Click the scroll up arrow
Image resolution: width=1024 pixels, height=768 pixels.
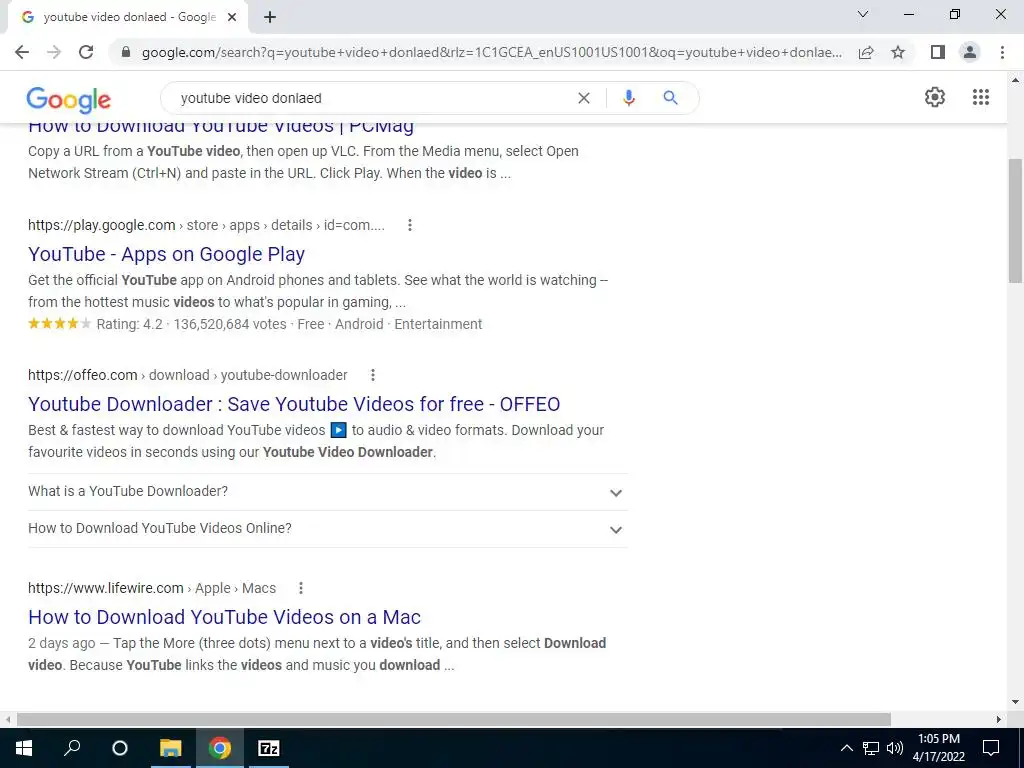1015,80
